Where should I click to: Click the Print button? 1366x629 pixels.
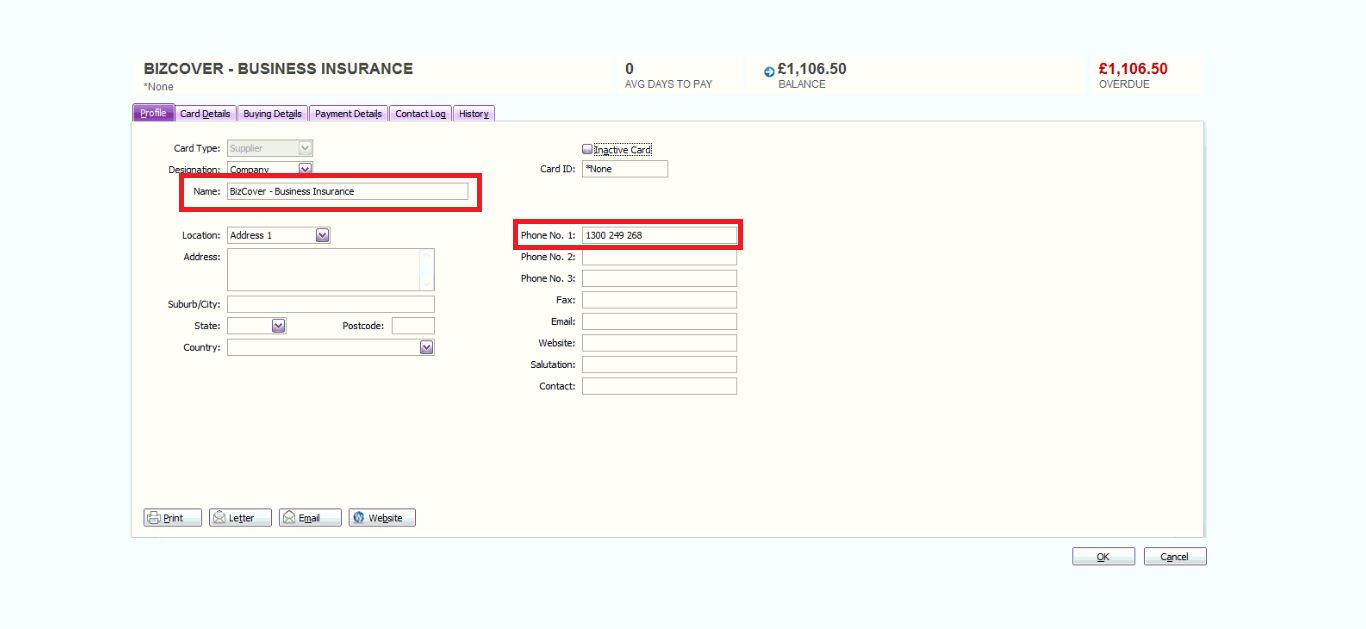[173, 518]
